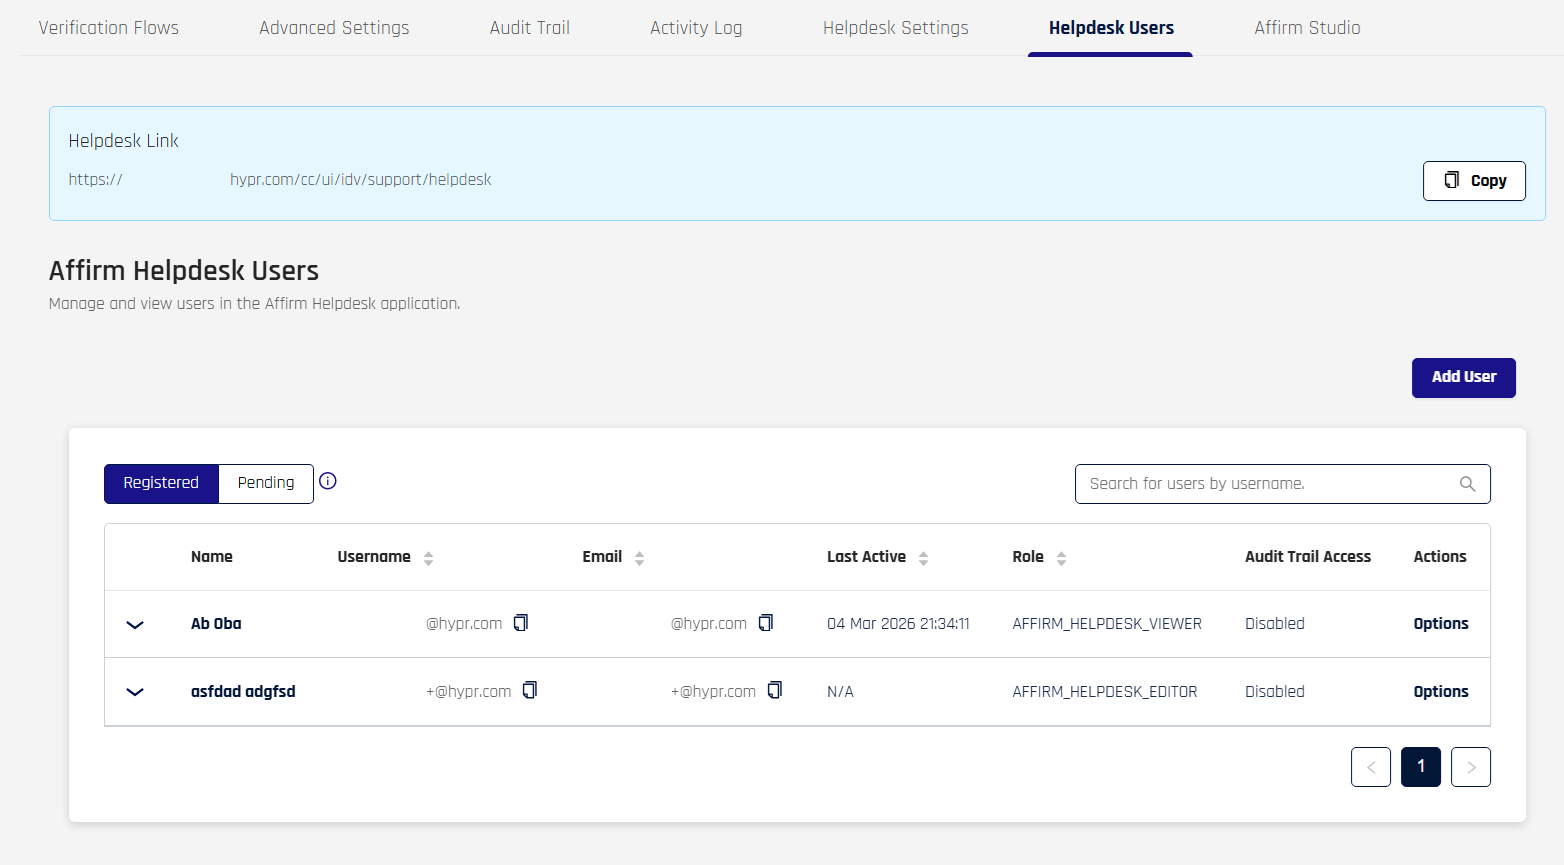1564x865 pixels.
Task: Click the search magnifier icon
Action: pyautogui.click(x=1467, y=484)
